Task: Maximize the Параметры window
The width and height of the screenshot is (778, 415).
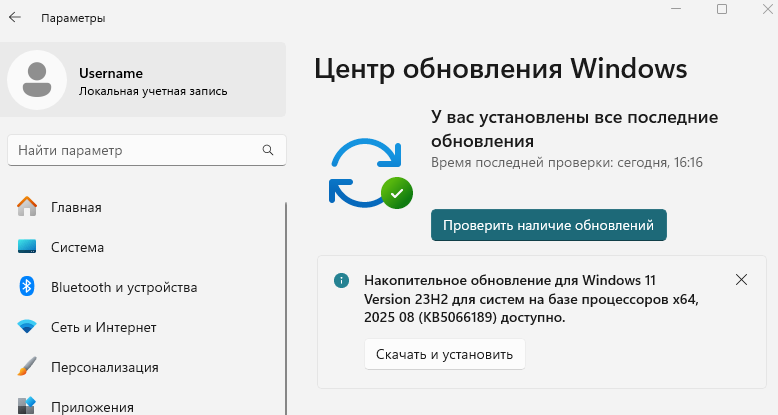Action: [722, 9]
